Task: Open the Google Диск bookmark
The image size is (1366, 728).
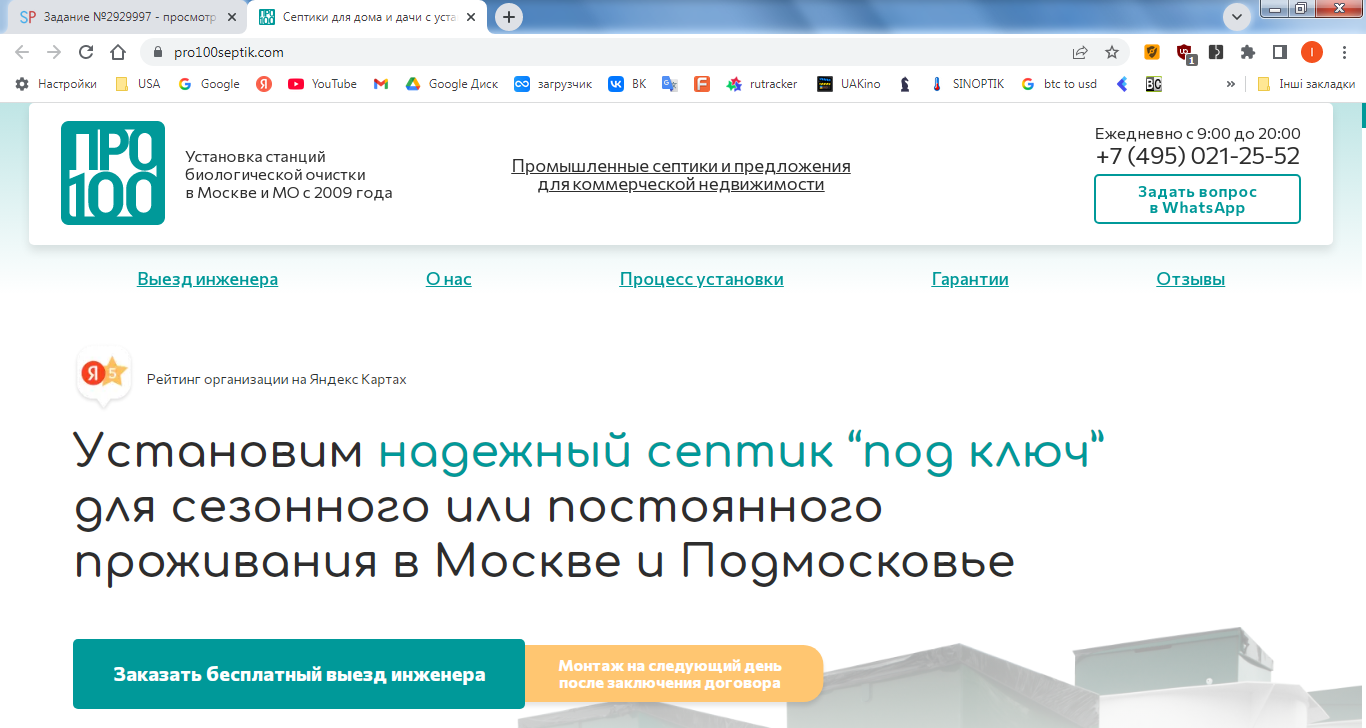Action: 451,84
